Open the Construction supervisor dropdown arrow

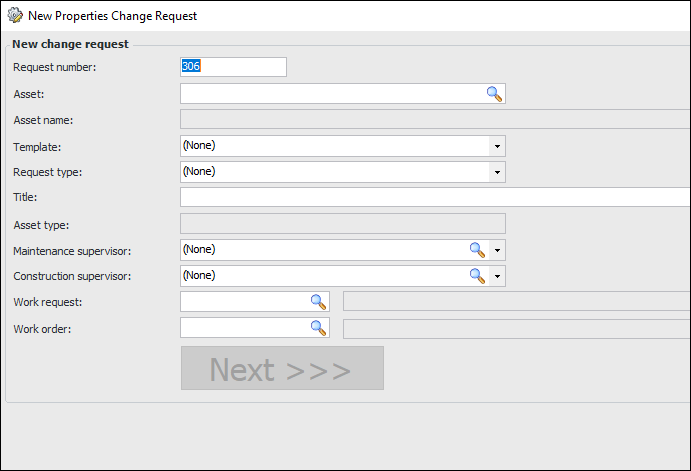[x=497, y=276]
